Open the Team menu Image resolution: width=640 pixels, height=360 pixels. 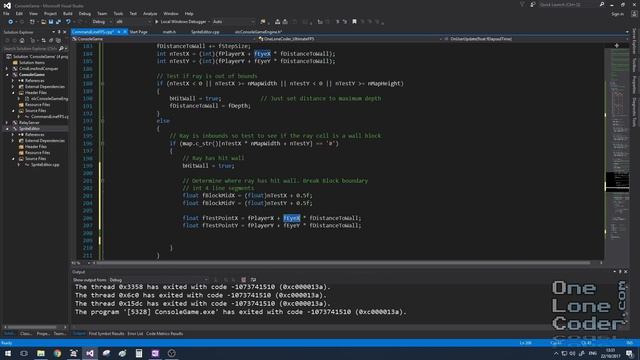point(102,13)
